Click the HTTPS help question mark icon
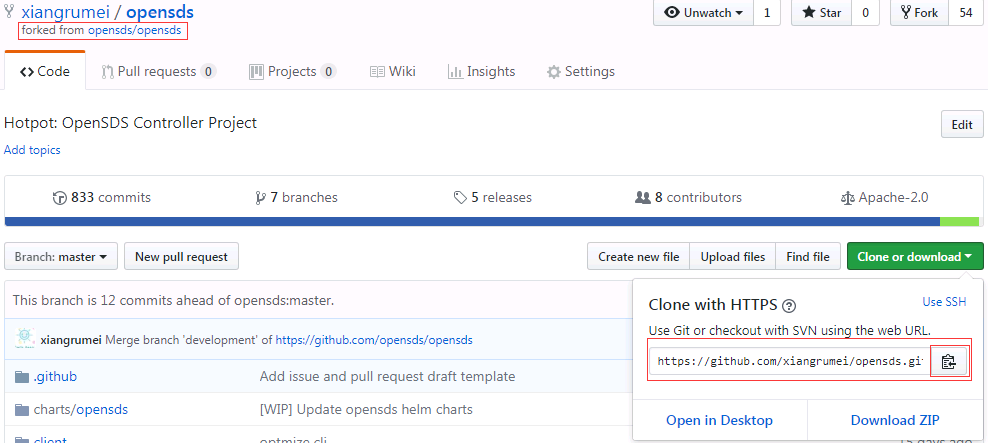Screen dimensions: 988x443 point(788,306)
